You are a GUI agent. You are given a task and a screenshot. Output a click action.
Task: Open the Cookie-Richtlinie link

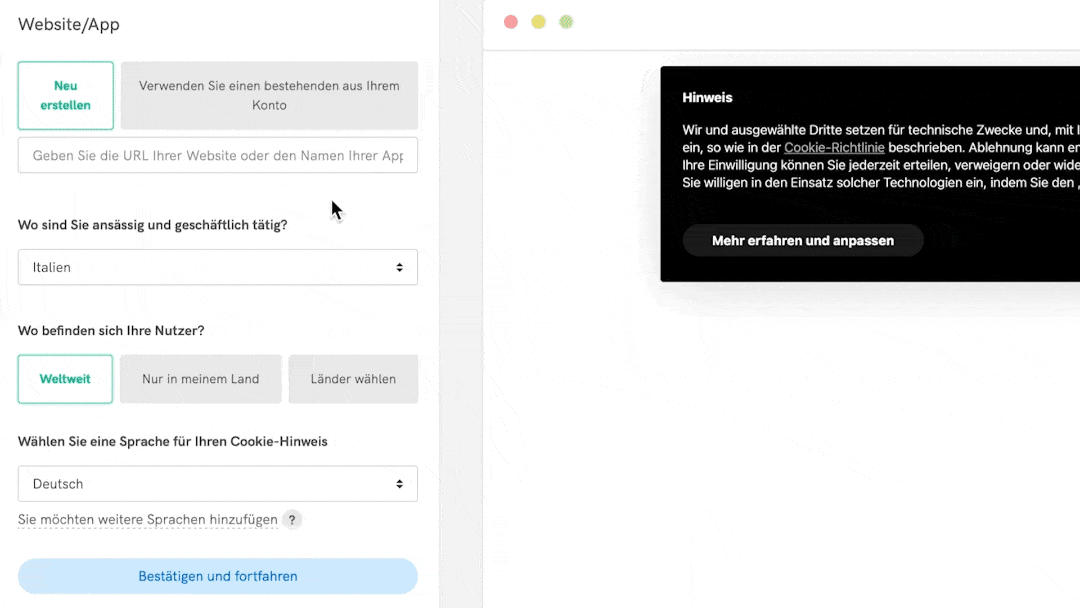[x=833, y=147]
